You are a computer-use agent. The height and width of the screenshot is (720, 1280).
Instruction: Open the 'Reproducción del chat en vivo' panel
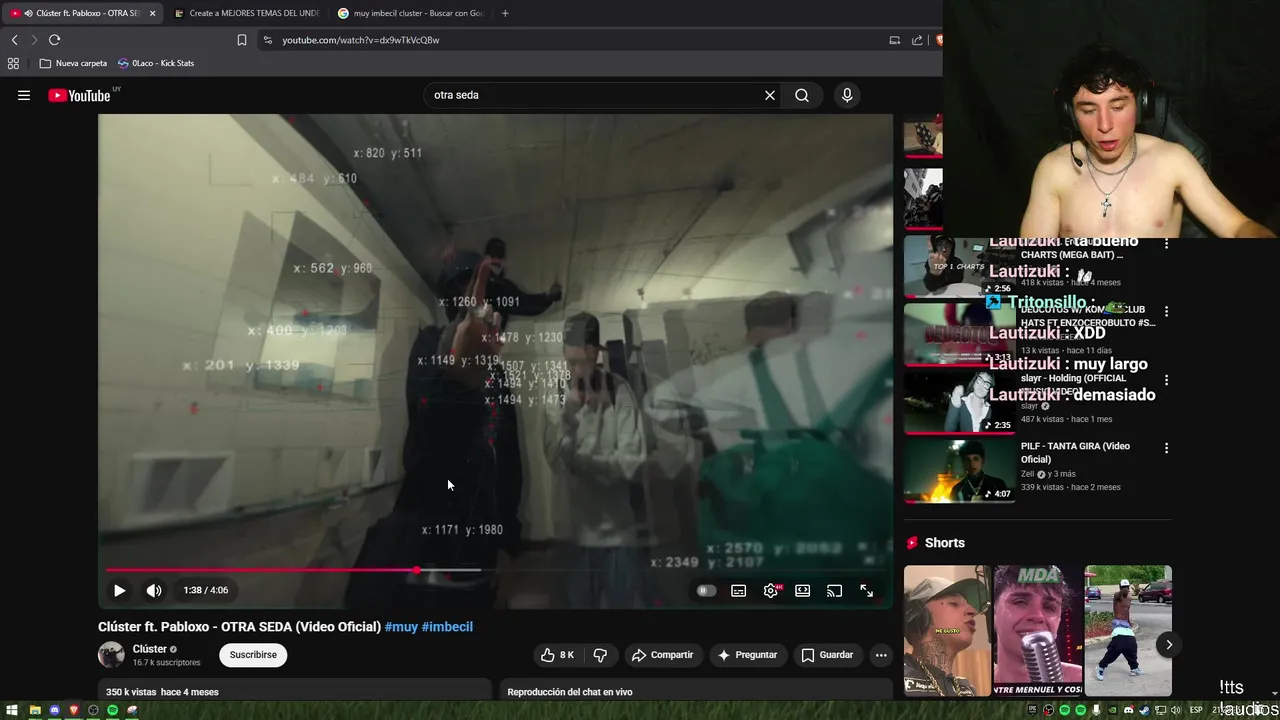pos(696,692)
